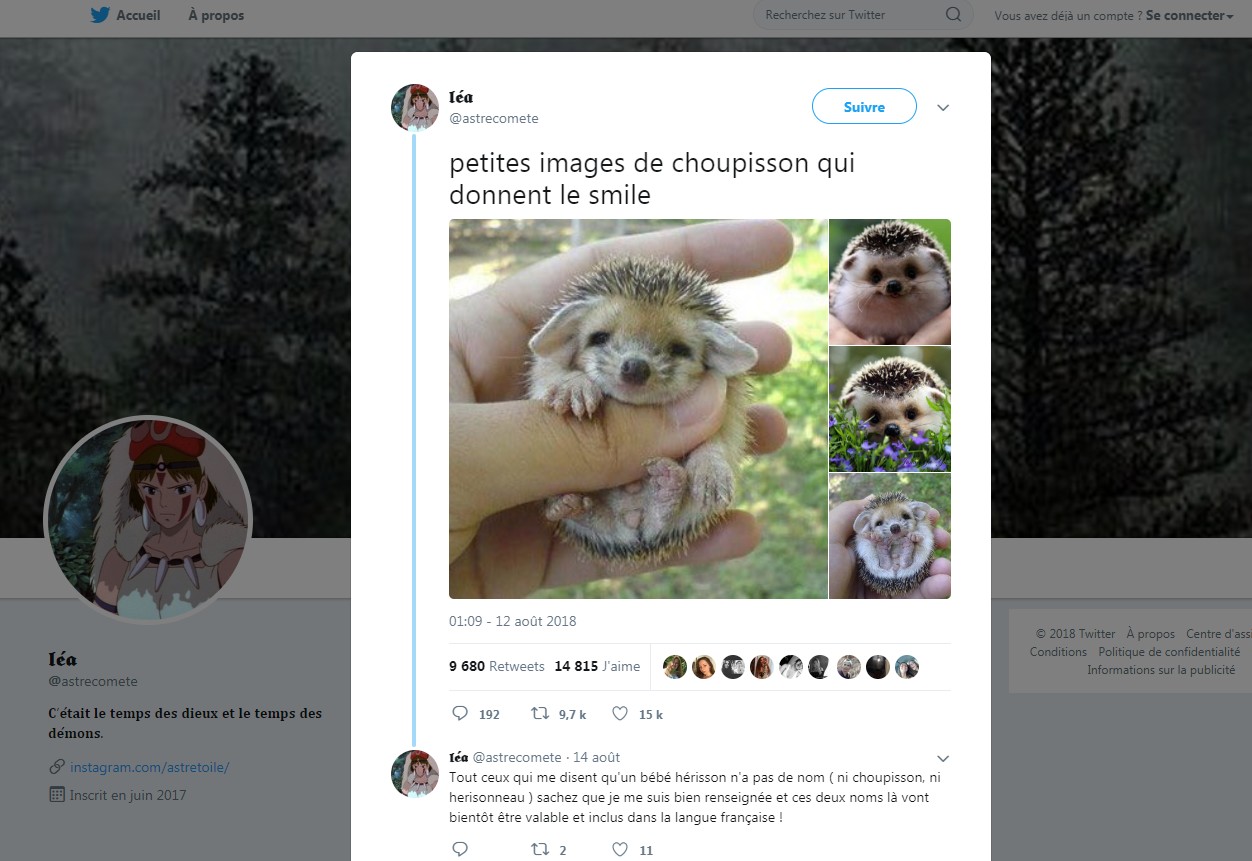Image resolution: width=1252 pixels, height=861 pixels.
Task: Retweet the hedgehog images tweet
Action: [x=539, y=714]
